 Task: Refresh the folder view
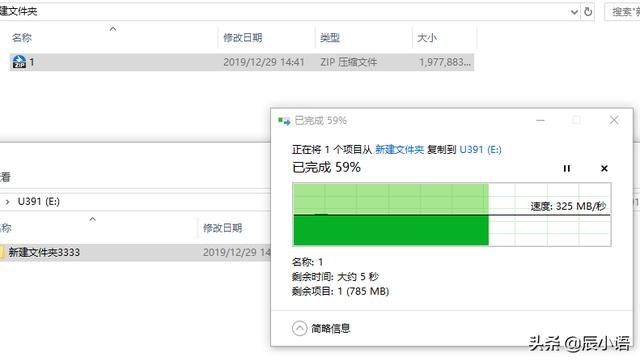coord(588,12)
